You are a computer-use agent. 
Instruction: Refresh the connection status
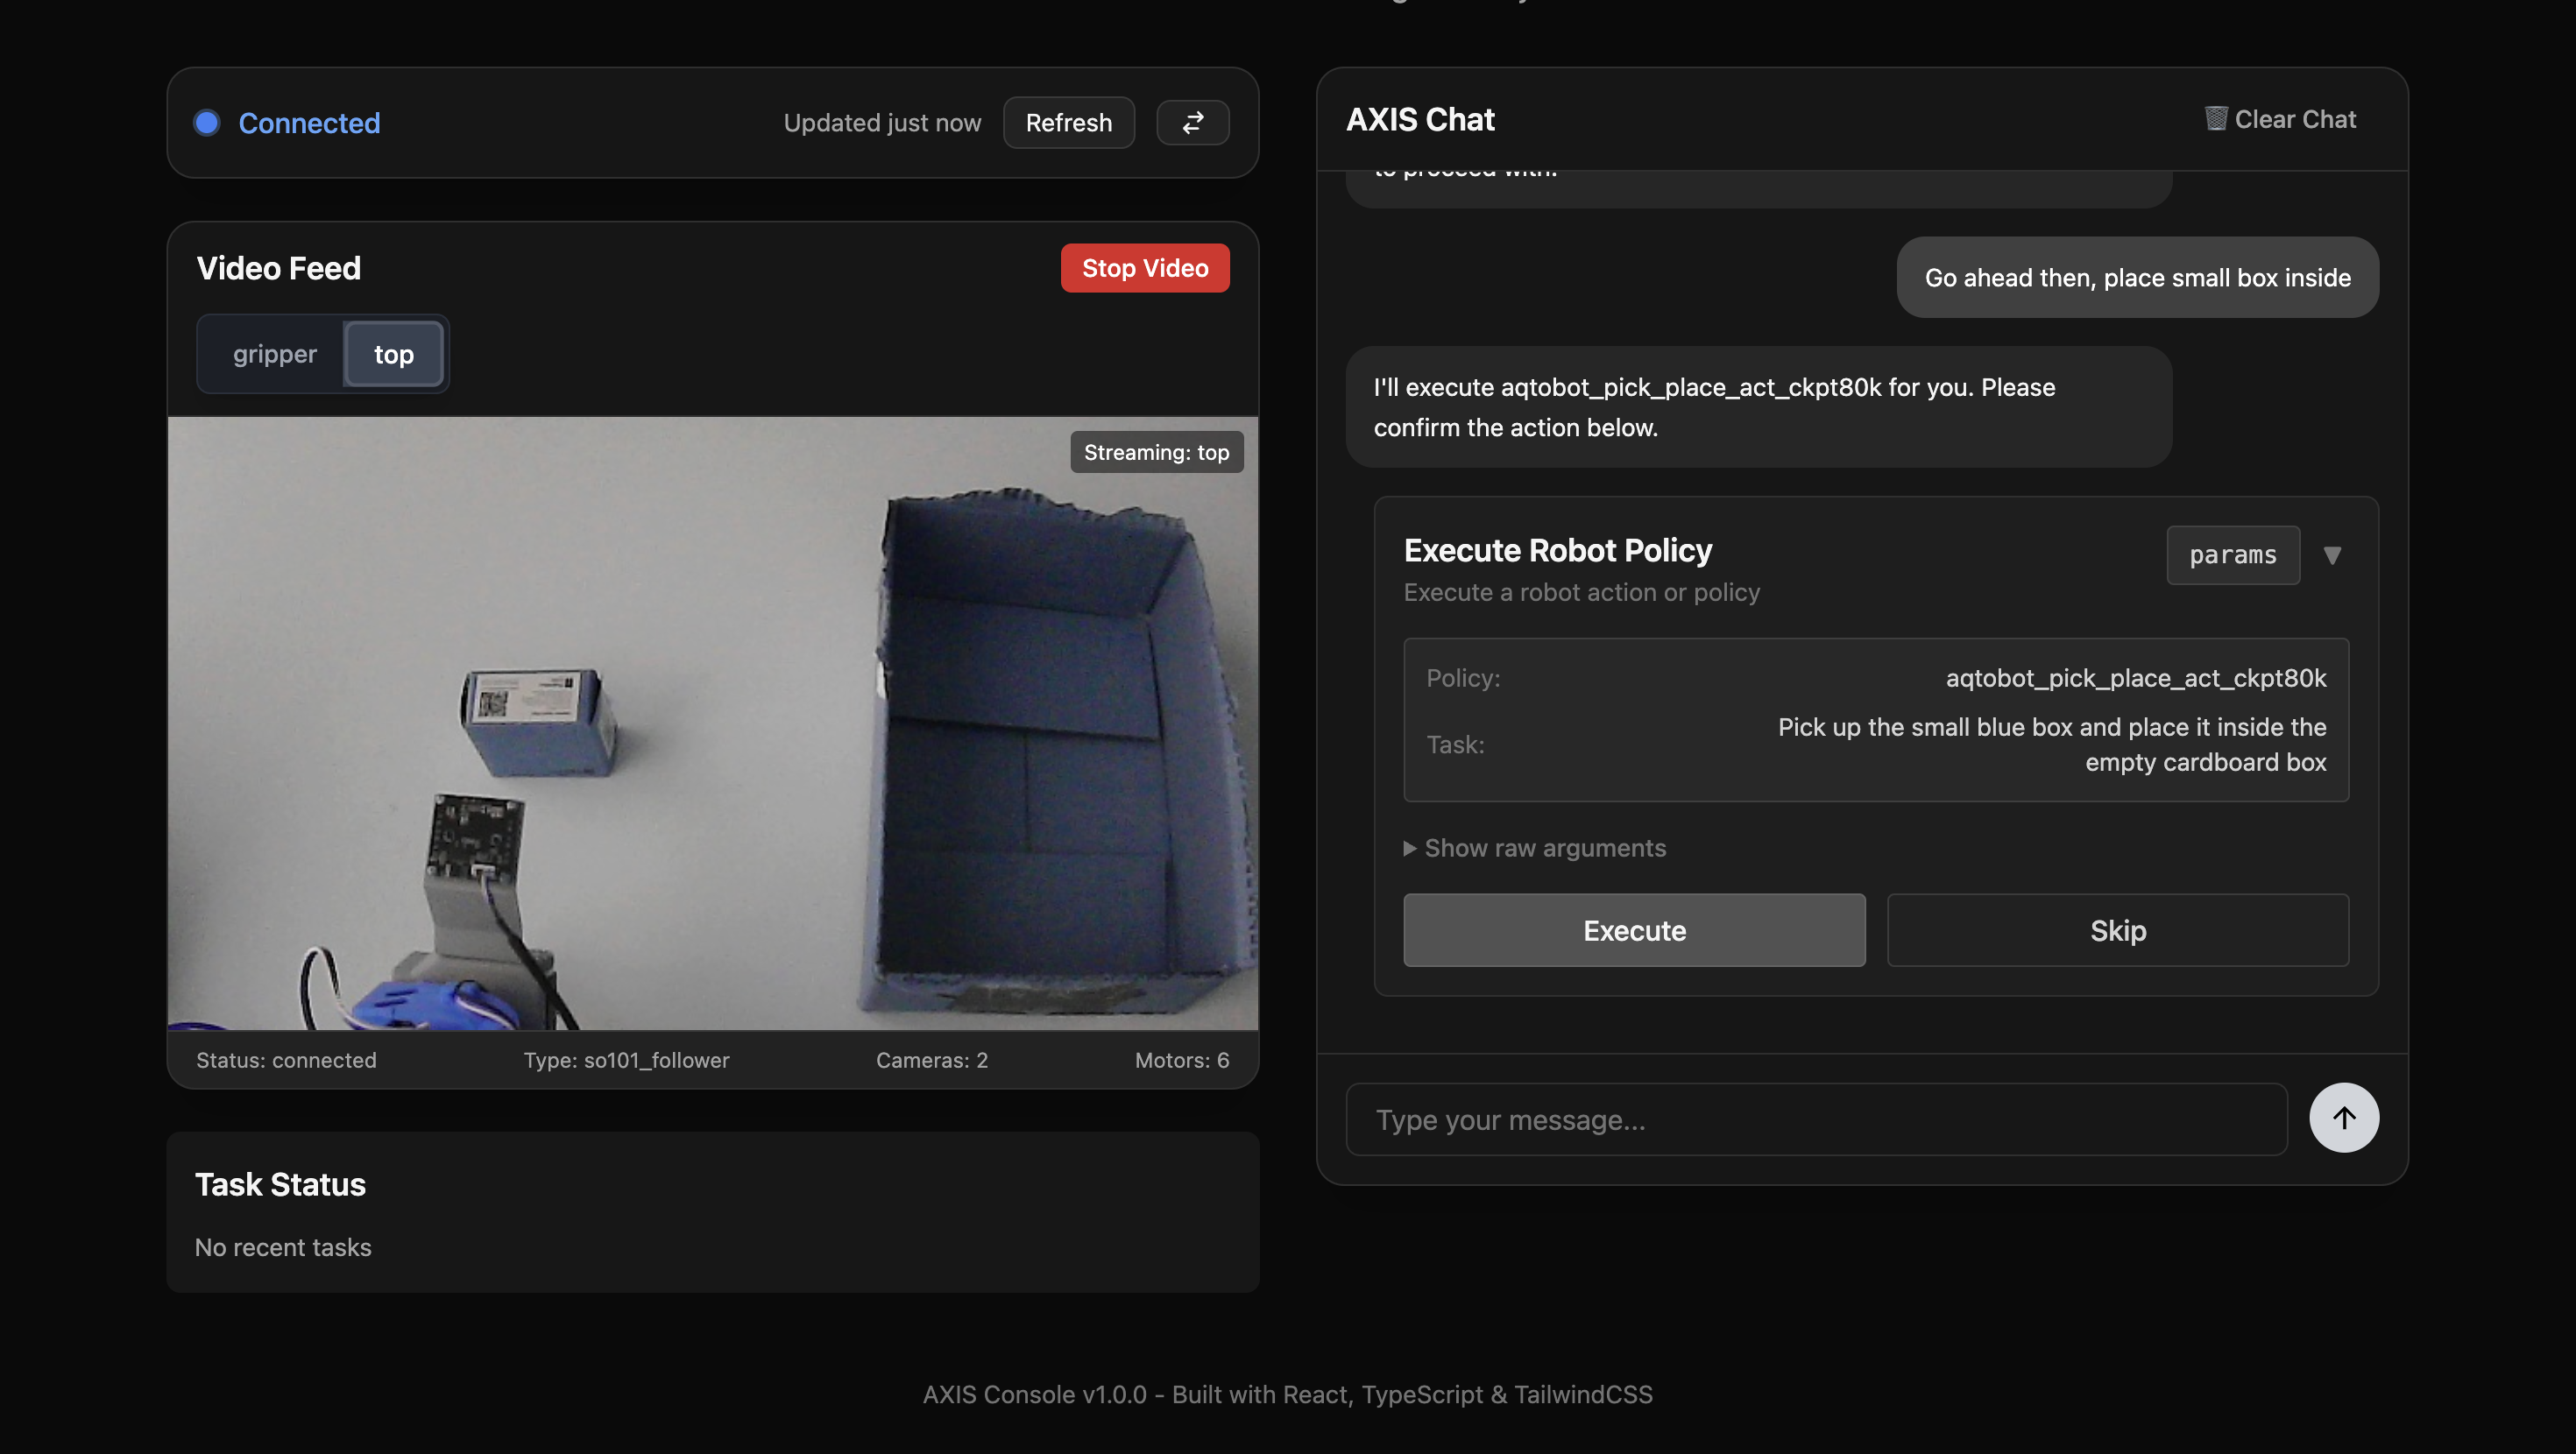tap(1068, 123)
